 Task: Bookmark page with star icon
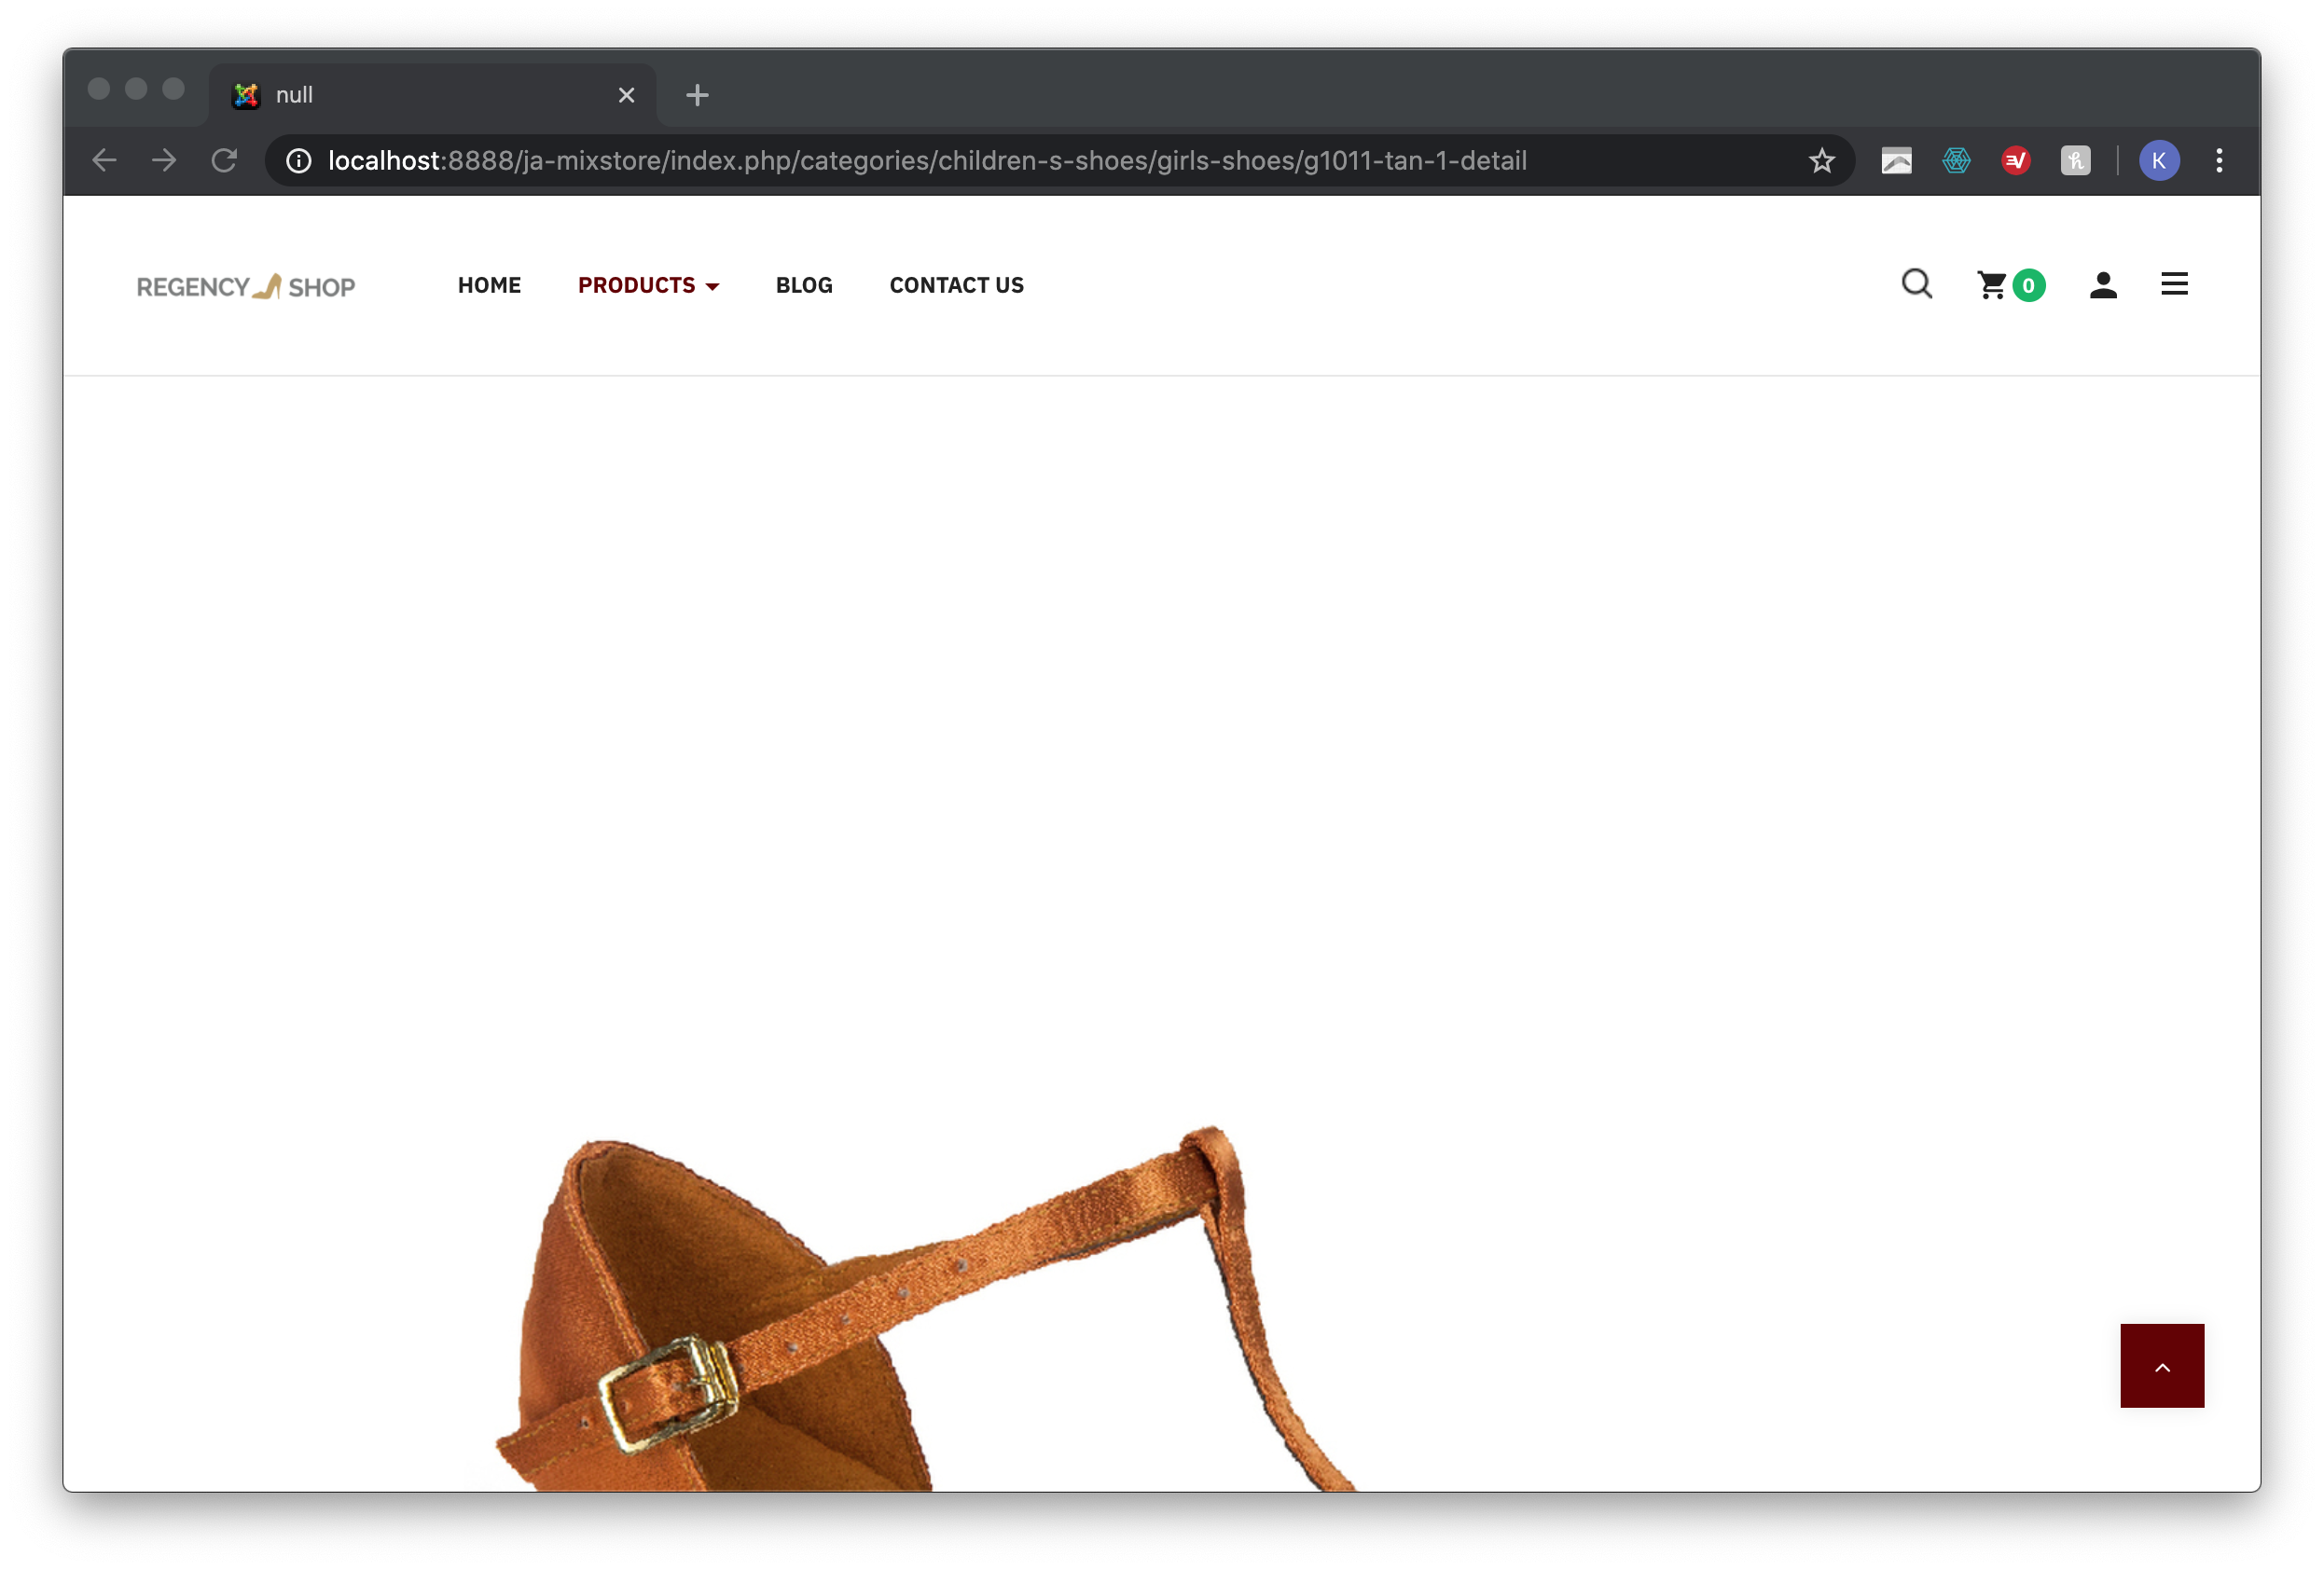[1821, 160]
